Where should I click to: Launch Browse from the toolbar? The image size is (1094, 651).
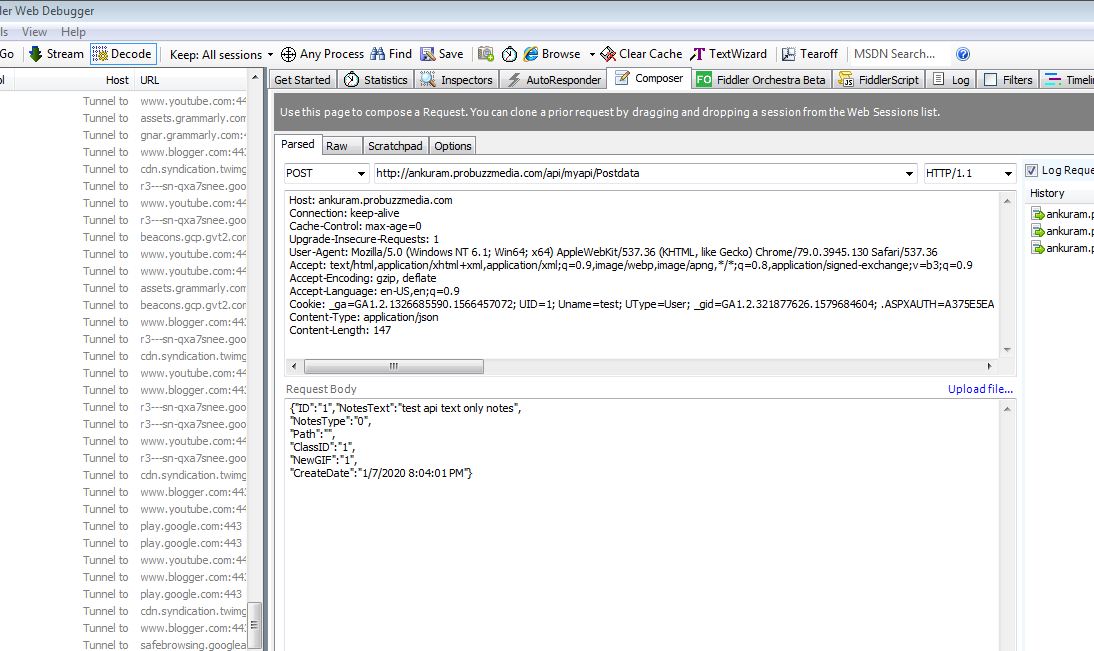(553, 54)
